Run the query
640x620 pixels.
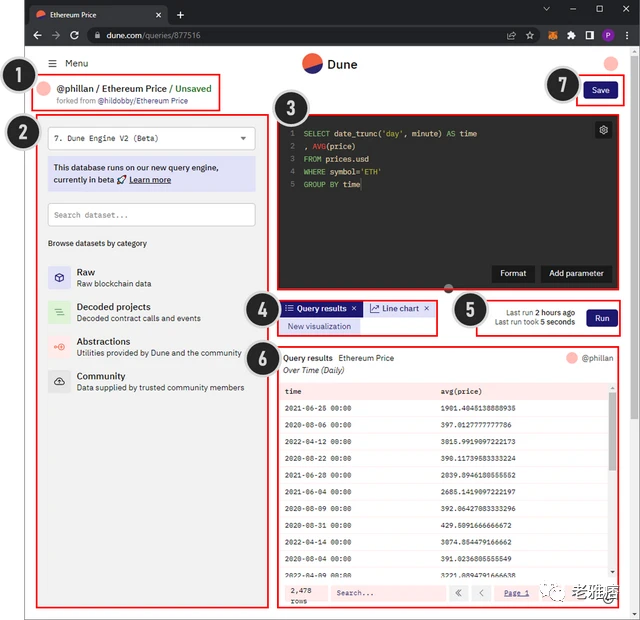(602, 318)
